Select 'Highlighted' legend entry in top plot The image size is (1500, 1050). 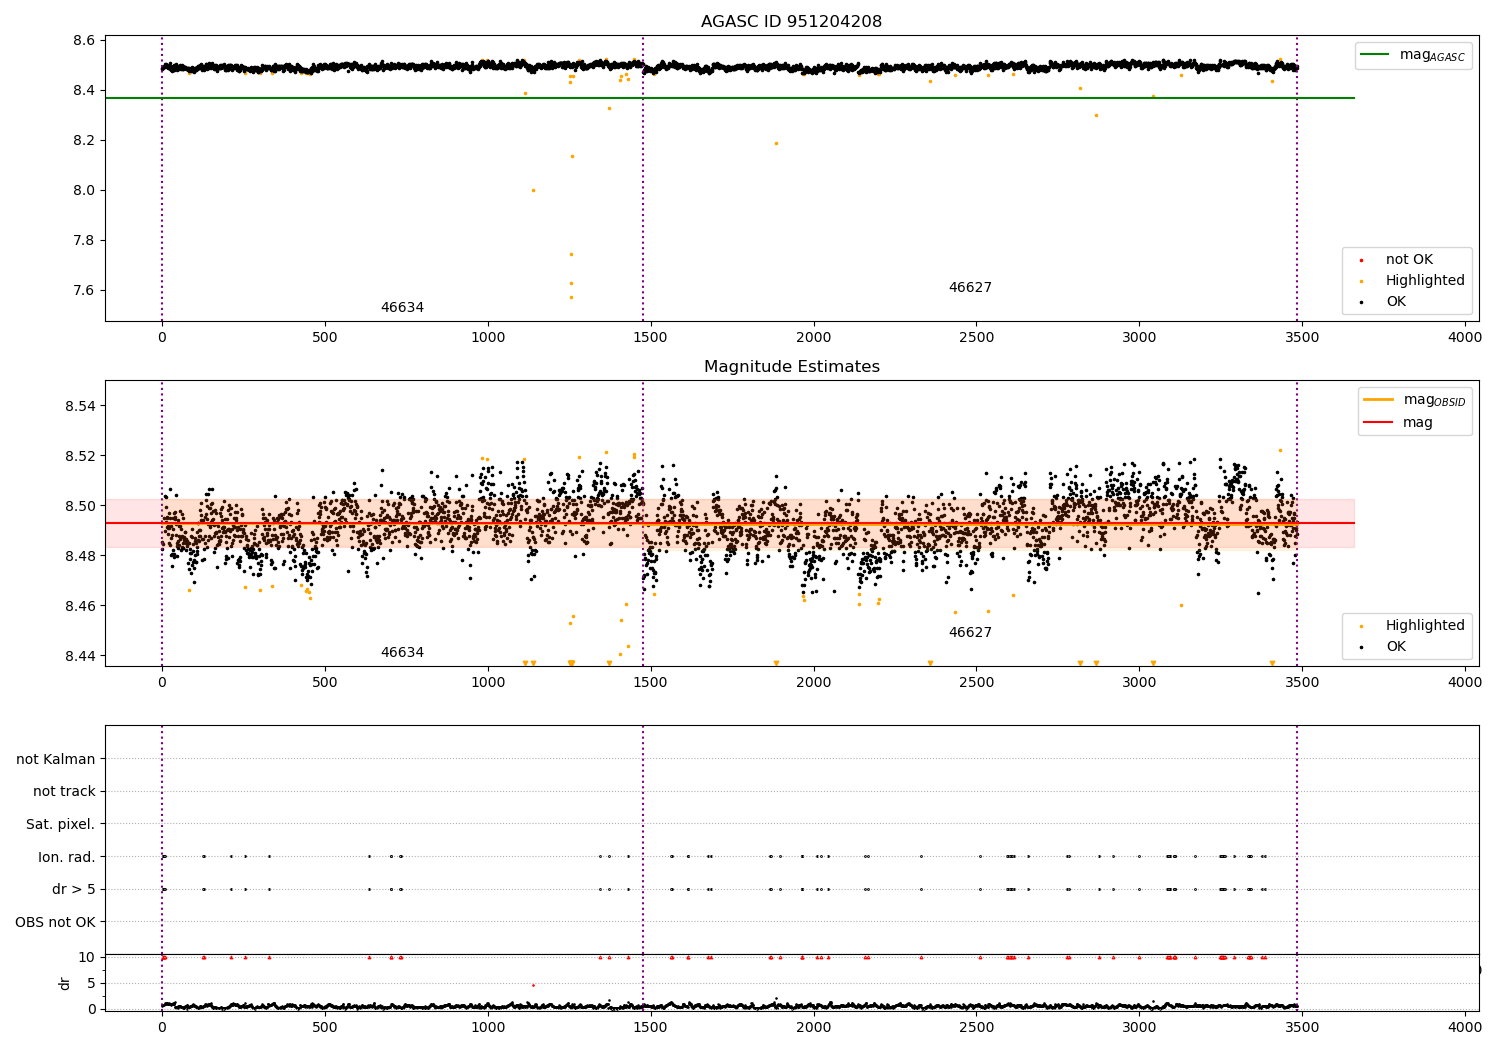(1425, 281)
